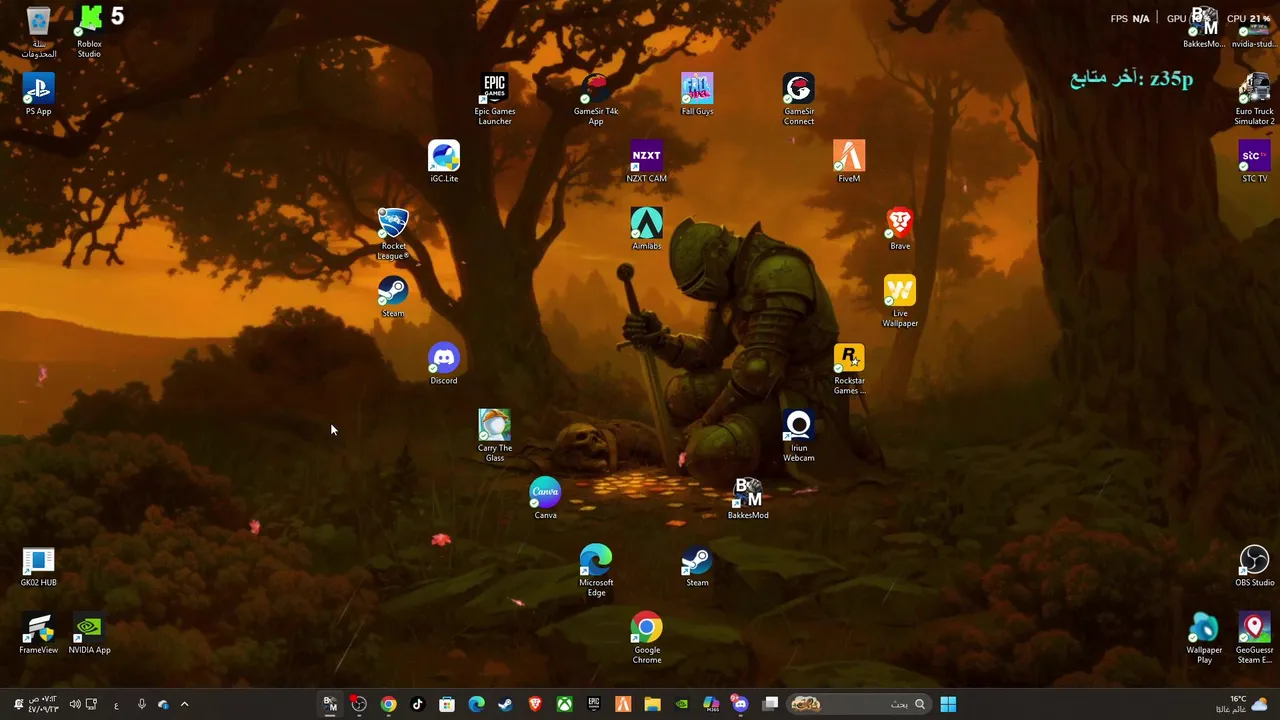1280x720 pixels.
Task: Launch GameSir T4k App shortcut
Action: click(x=596, y=99)
